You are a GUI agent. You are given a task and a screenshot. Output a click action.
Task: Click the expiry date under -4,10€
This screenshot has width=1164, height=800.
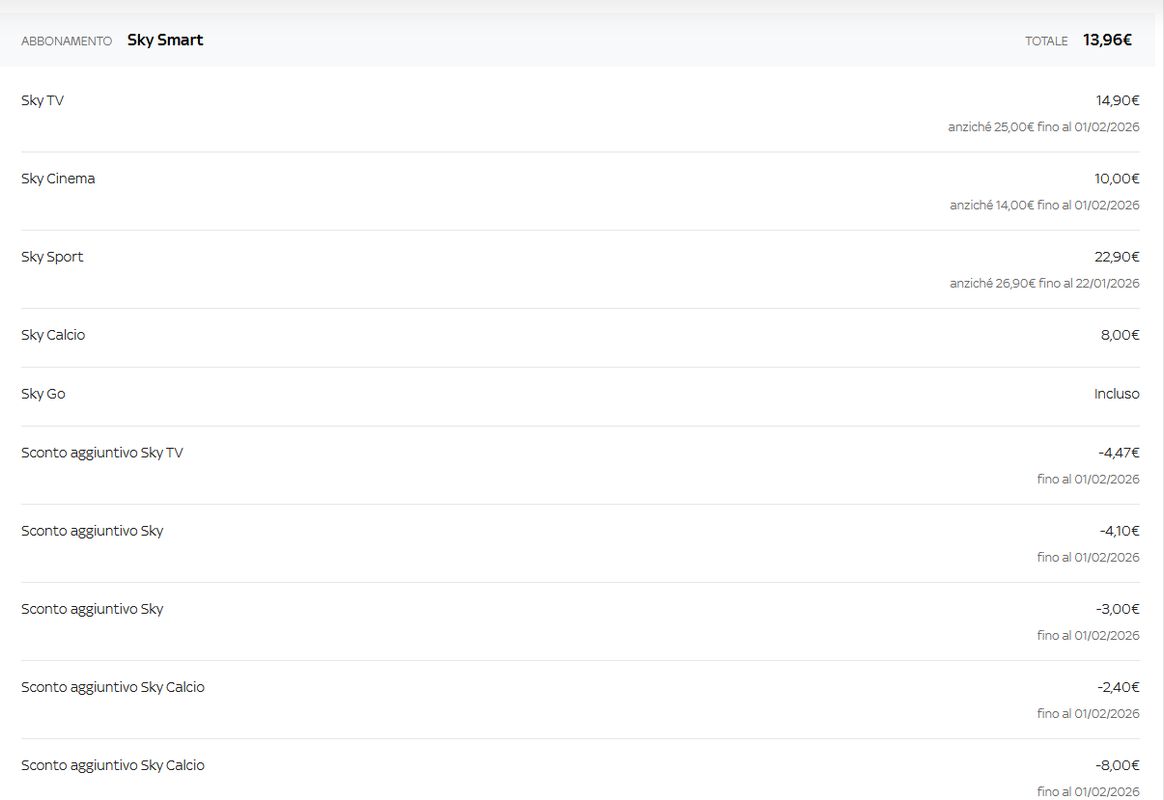pos(1088,557)
